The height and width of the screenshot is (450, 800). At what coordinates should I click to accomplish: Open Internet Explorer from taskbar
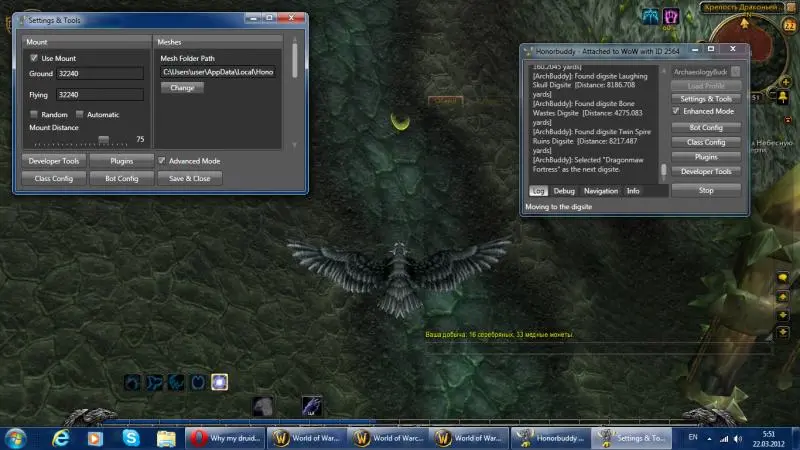(x=61, y=438)
